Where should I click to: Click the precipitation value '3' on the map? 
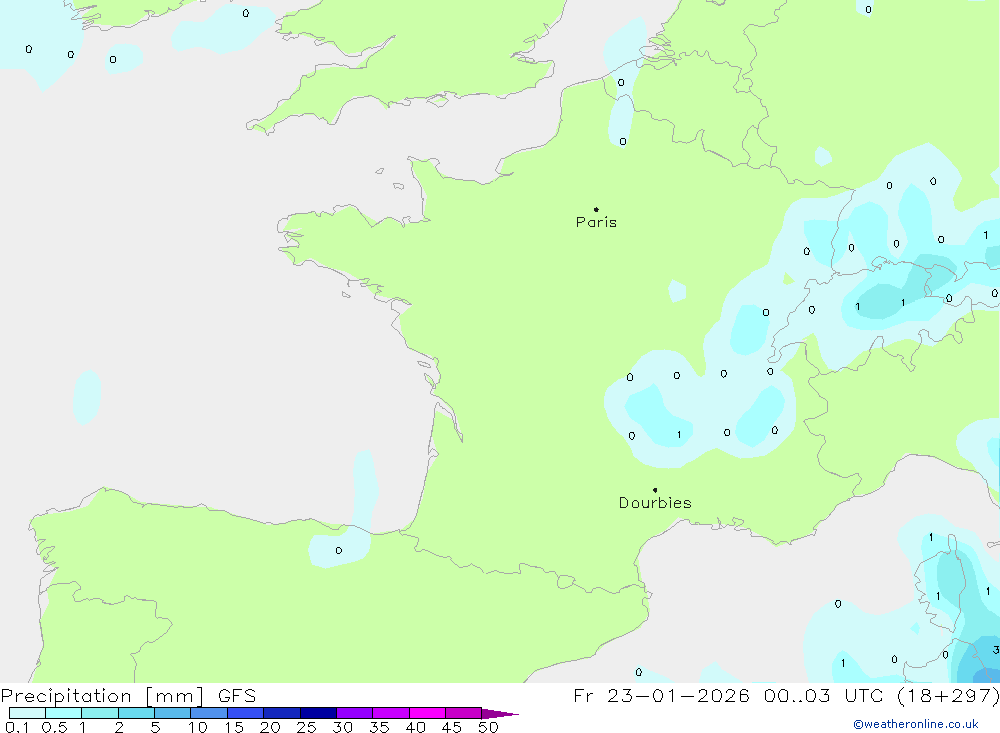(996, 650)
